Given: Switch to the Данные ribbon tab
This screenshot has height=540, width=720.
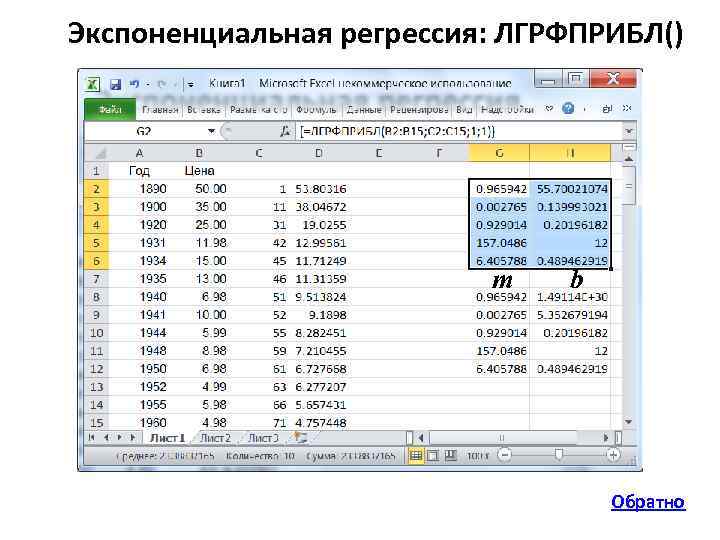Looking at the screenshot, I should (364, 110).
